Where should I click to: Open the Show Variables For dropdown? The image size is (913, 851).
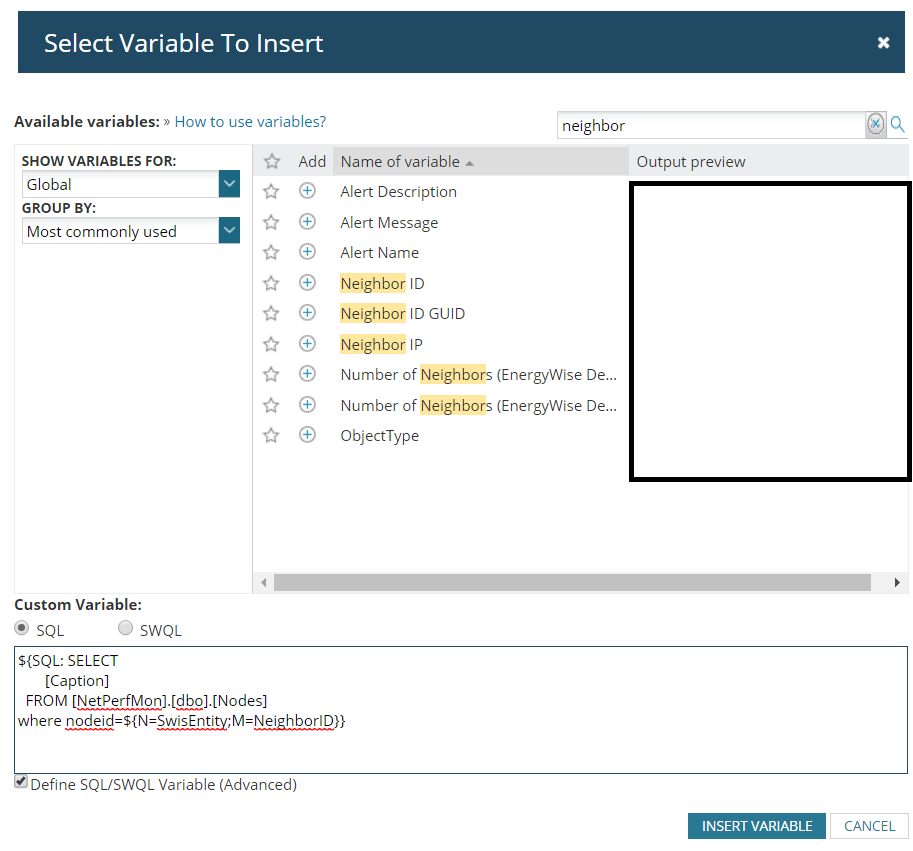230,184
